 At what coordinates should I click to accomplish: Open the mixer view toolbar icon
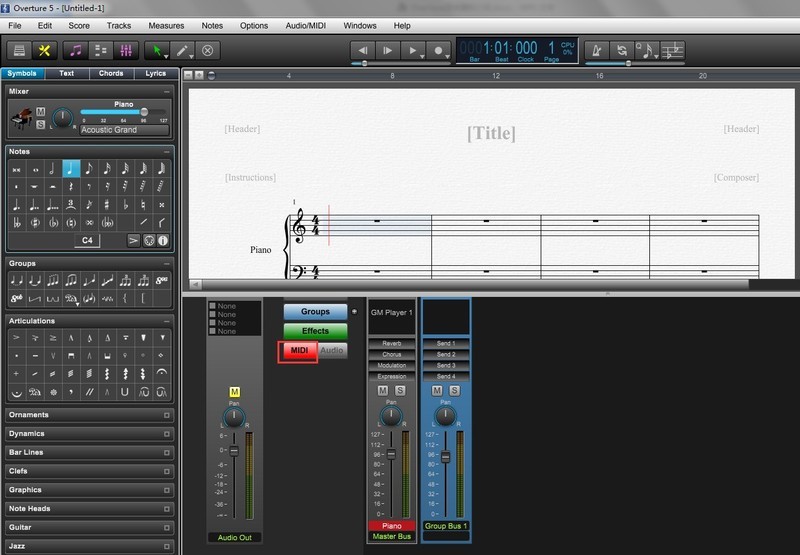click(x=127, y=49)
